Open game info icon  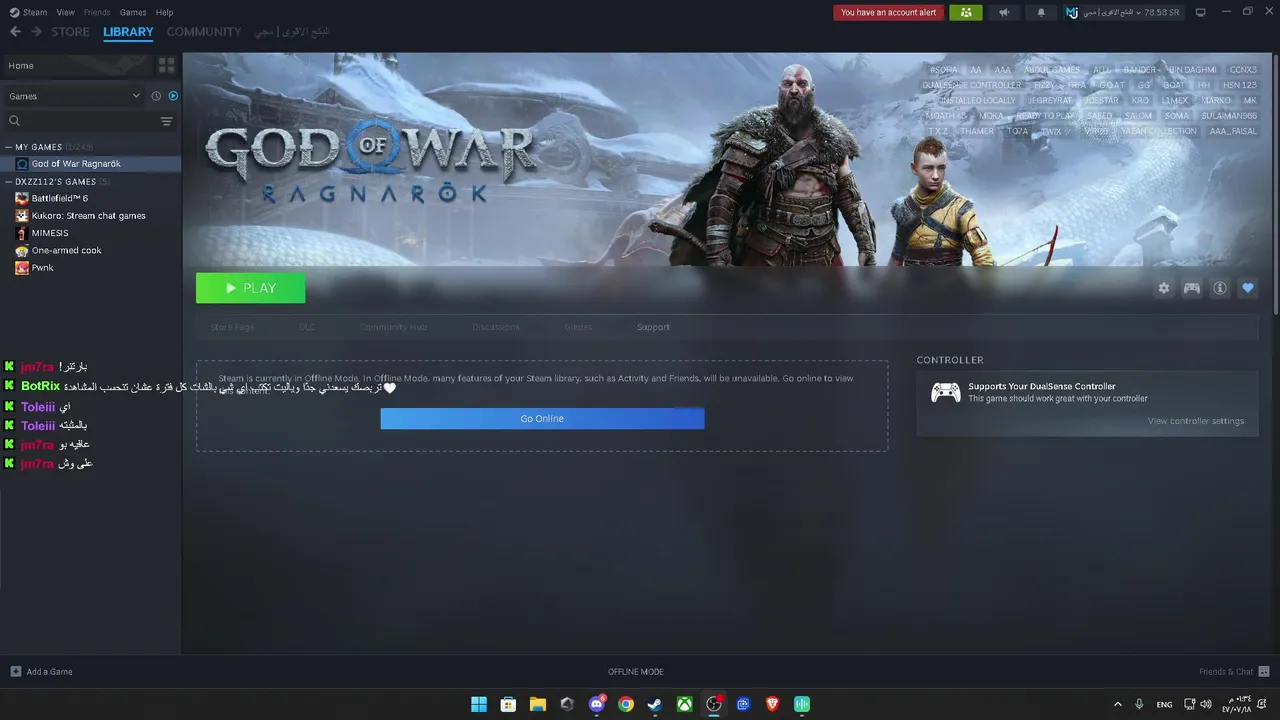pos(1219,288)
